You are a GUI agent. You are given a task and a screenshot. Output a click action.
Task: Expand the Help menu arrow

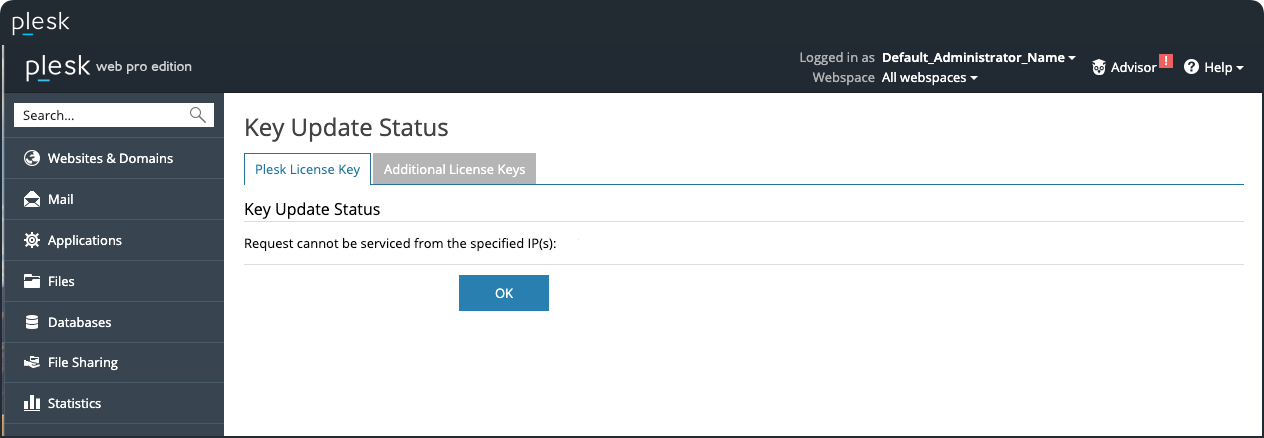pos(1240,68)
